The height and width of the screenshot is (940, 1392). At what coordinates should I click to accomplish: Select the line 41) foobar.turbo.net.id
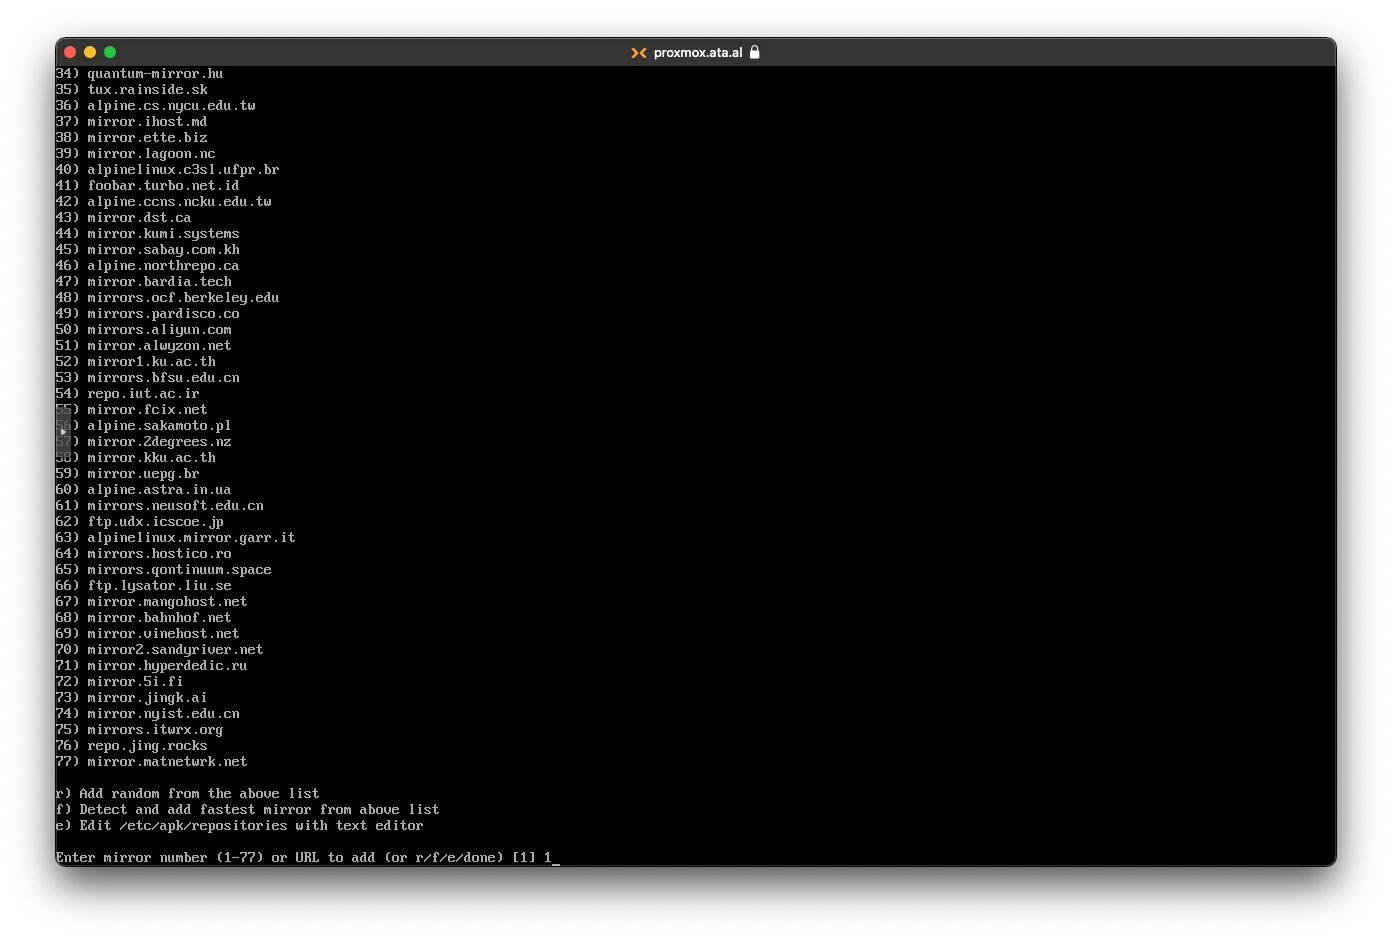click(148, 186)
